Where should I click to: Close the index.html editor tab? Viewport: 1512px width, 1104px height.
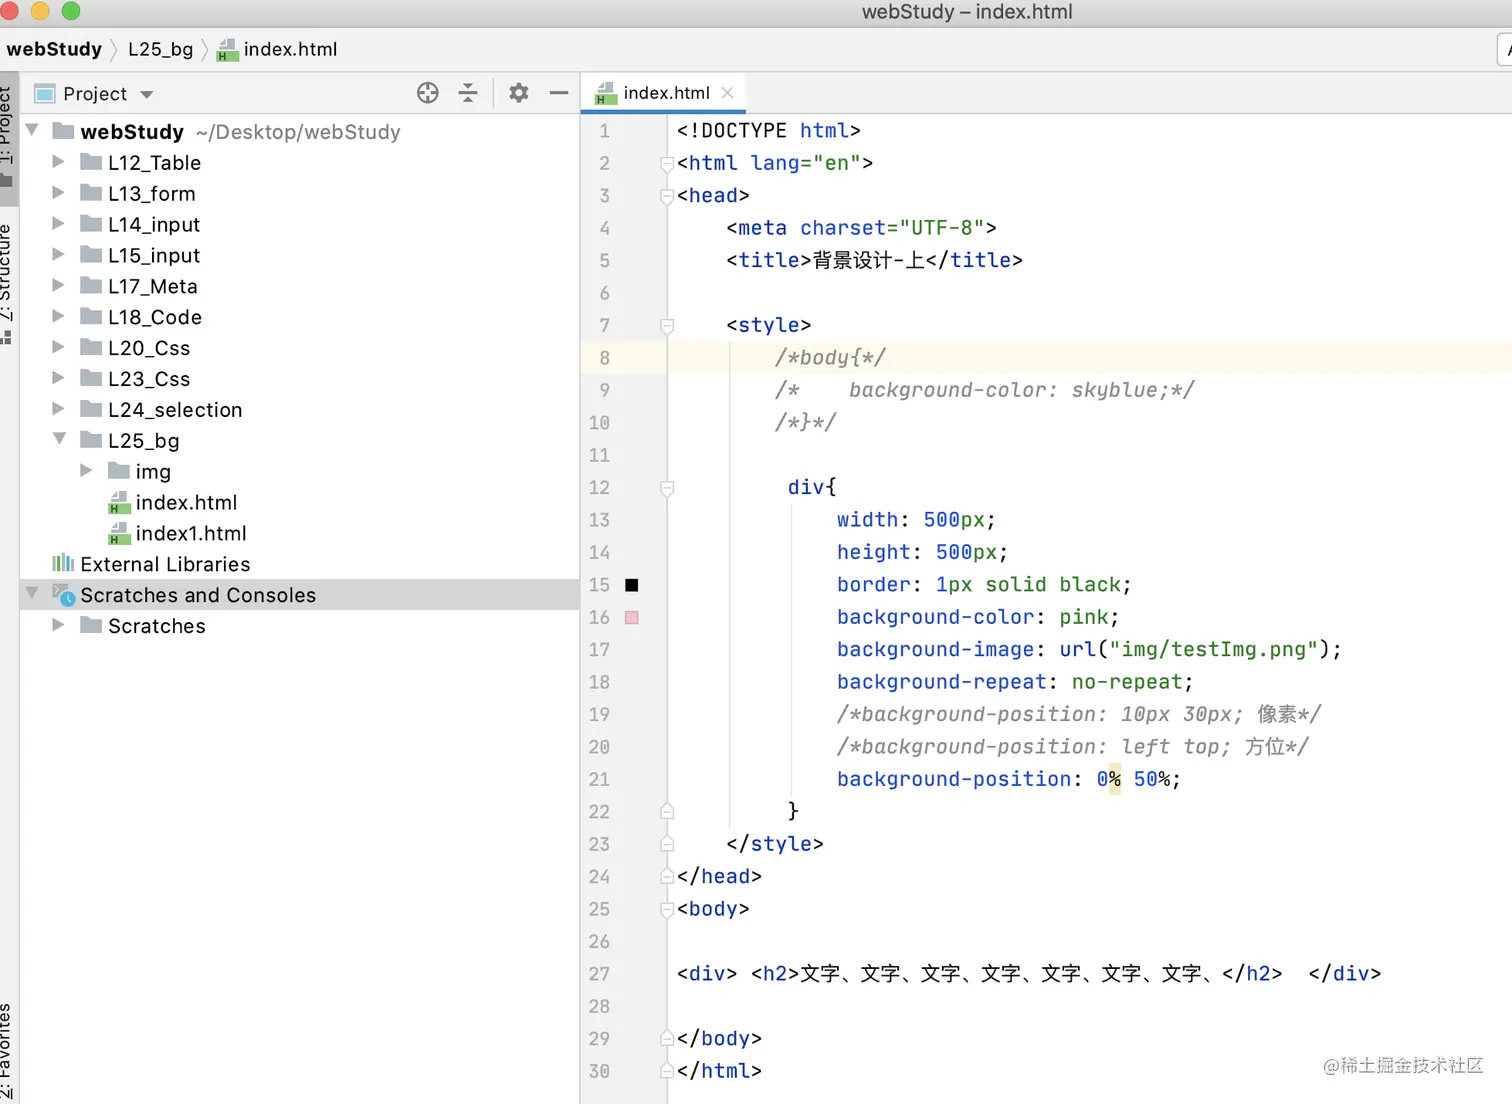(728, 93)
